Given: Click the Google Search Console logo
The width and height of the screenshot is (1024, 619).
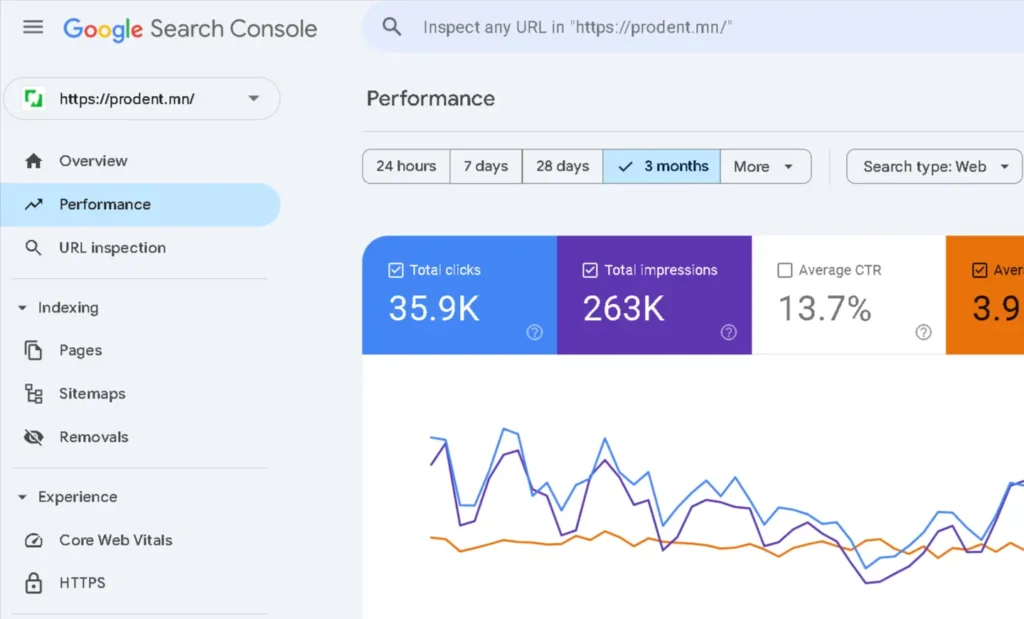Looking at the screenshot, I should 190,29.
